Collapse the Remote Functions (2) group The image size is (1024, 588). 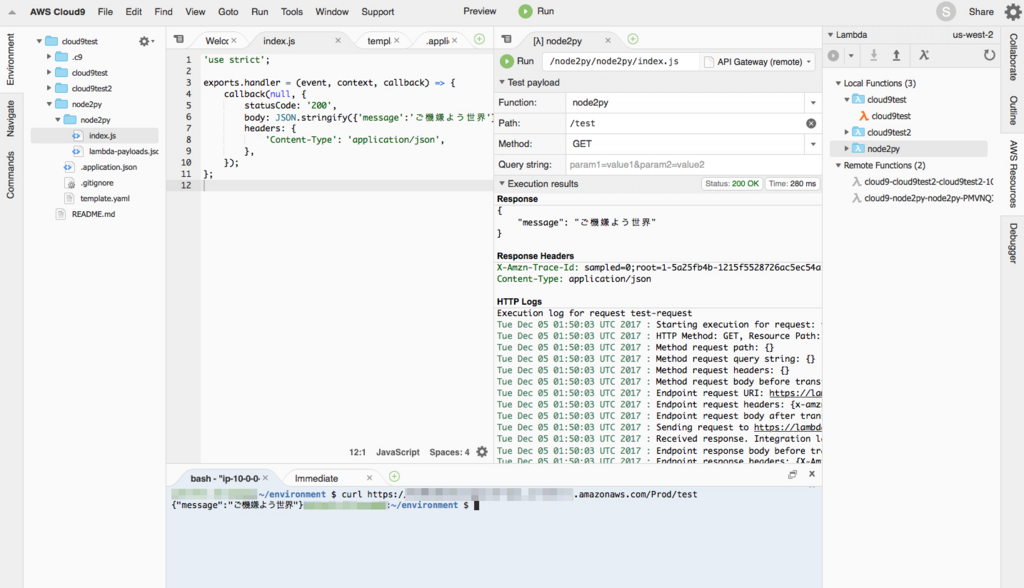pyautogui.click(x=839, y=166)
